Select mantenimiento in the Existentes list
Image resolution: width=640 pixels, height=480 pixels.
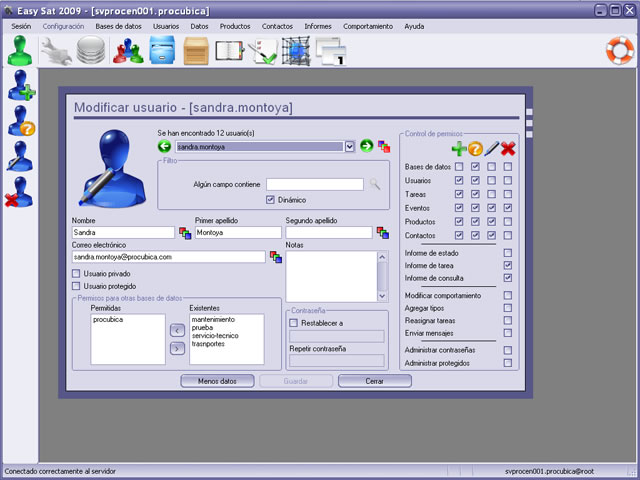(x=213, y=320)
